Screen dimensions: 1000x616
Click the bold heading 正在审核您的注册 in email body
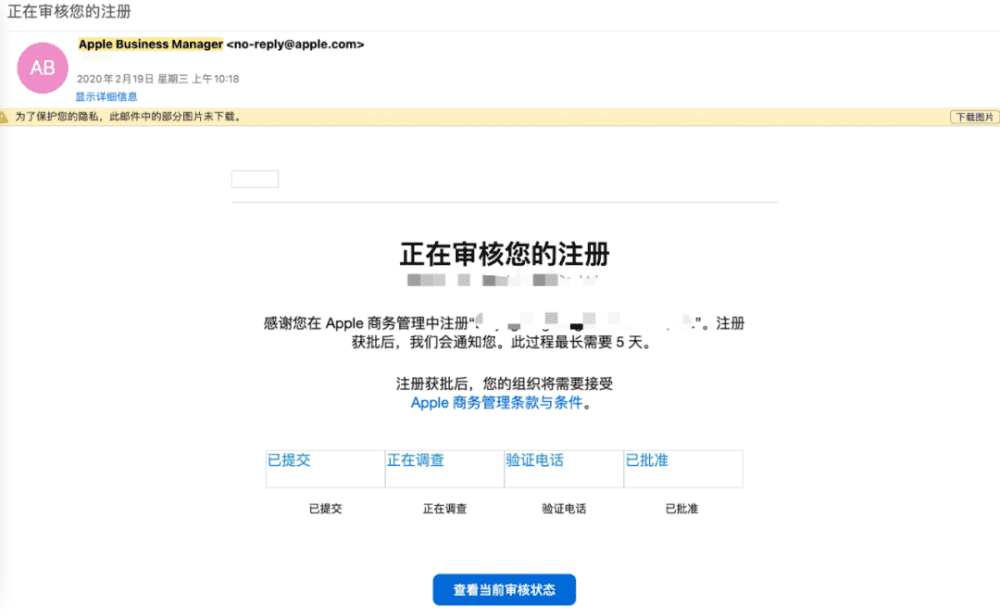pyautogui.click(x=504, y=254)
